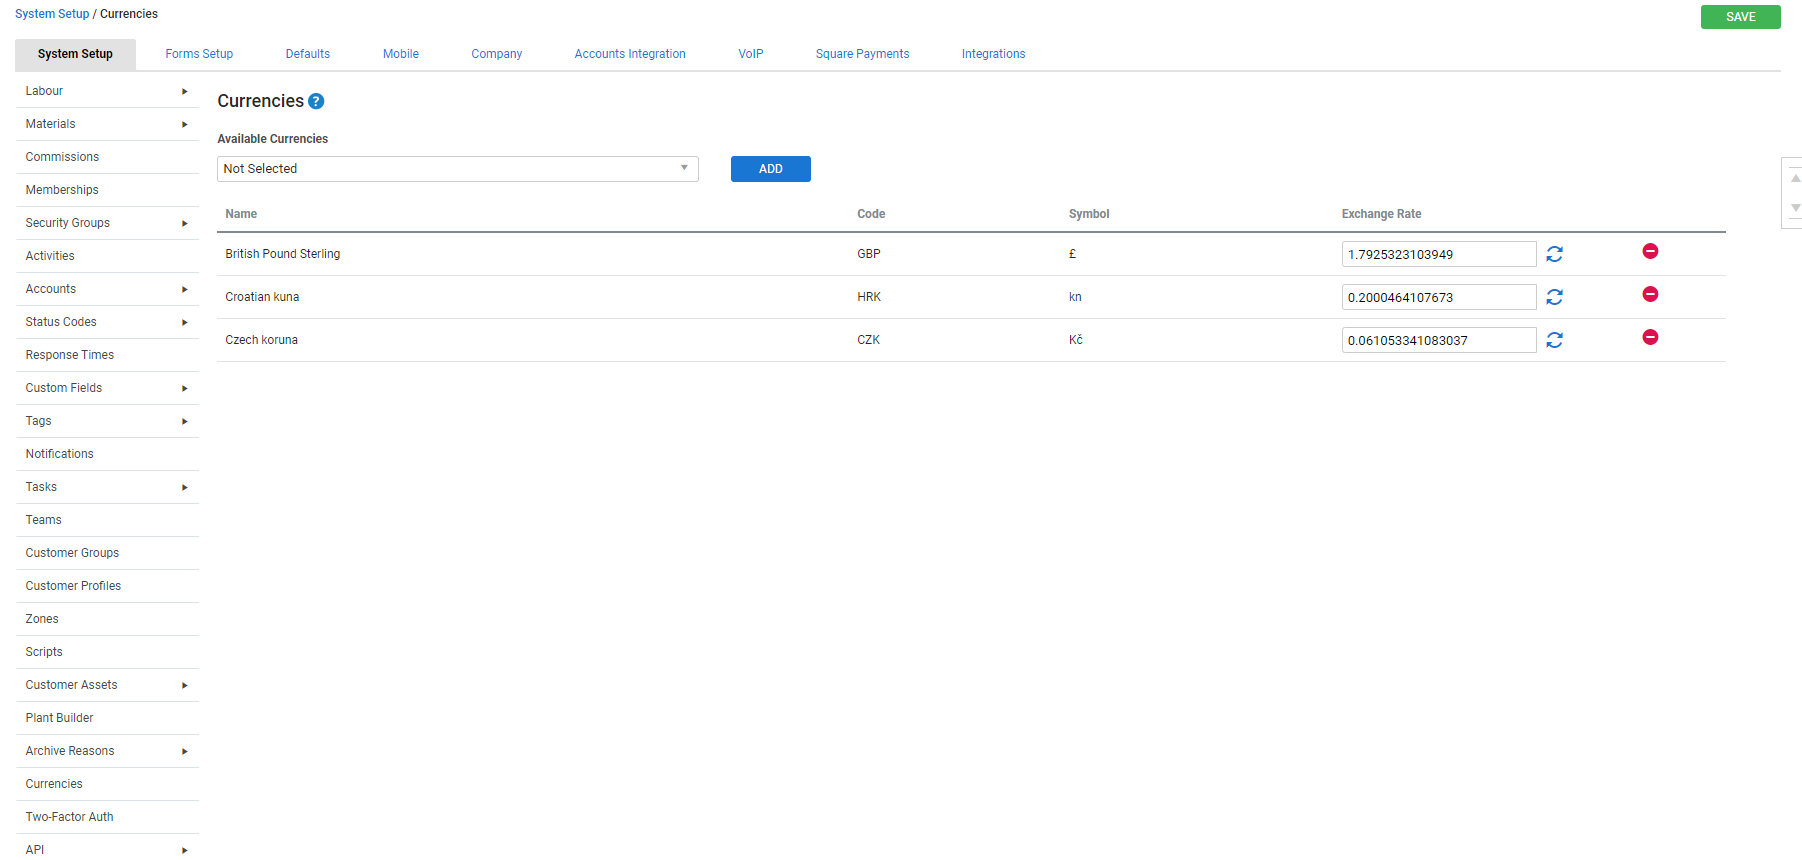Switch to the Forms Setup tab
This screenshot has width=1802, height=860.
coord(199,54)
